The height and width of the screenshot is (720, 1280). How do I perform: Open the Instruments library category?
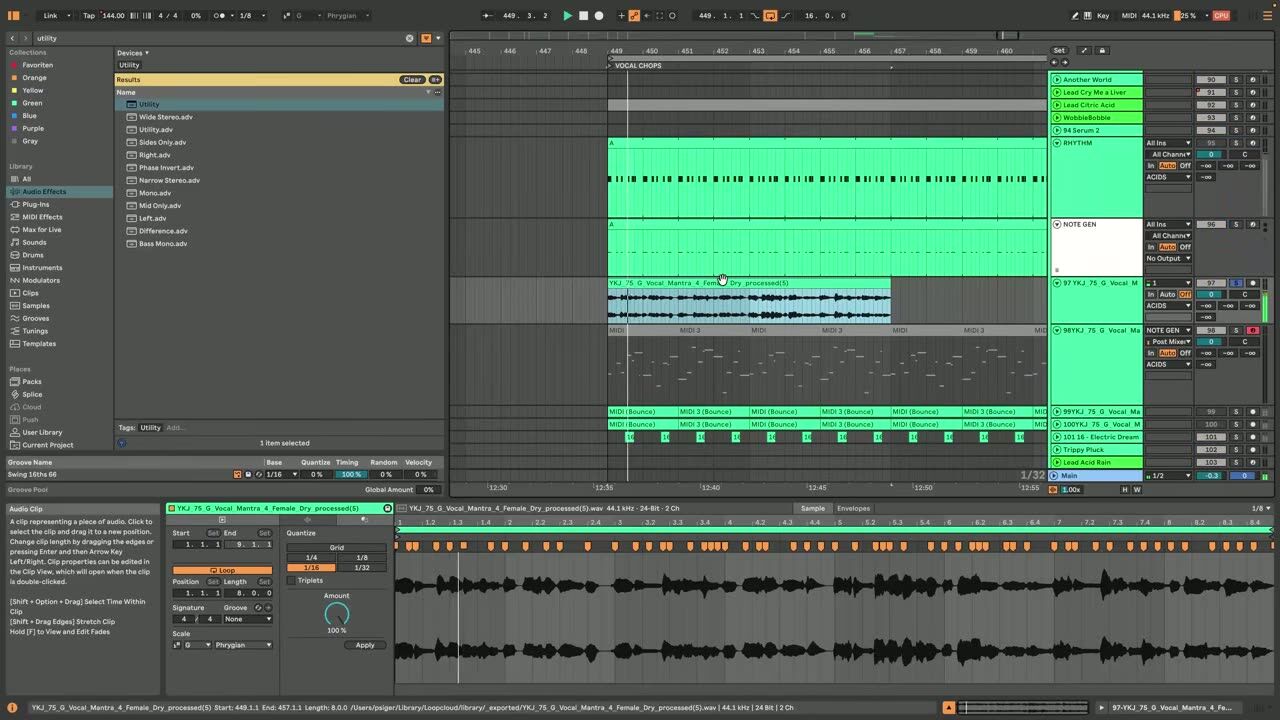tap(42, 268)
